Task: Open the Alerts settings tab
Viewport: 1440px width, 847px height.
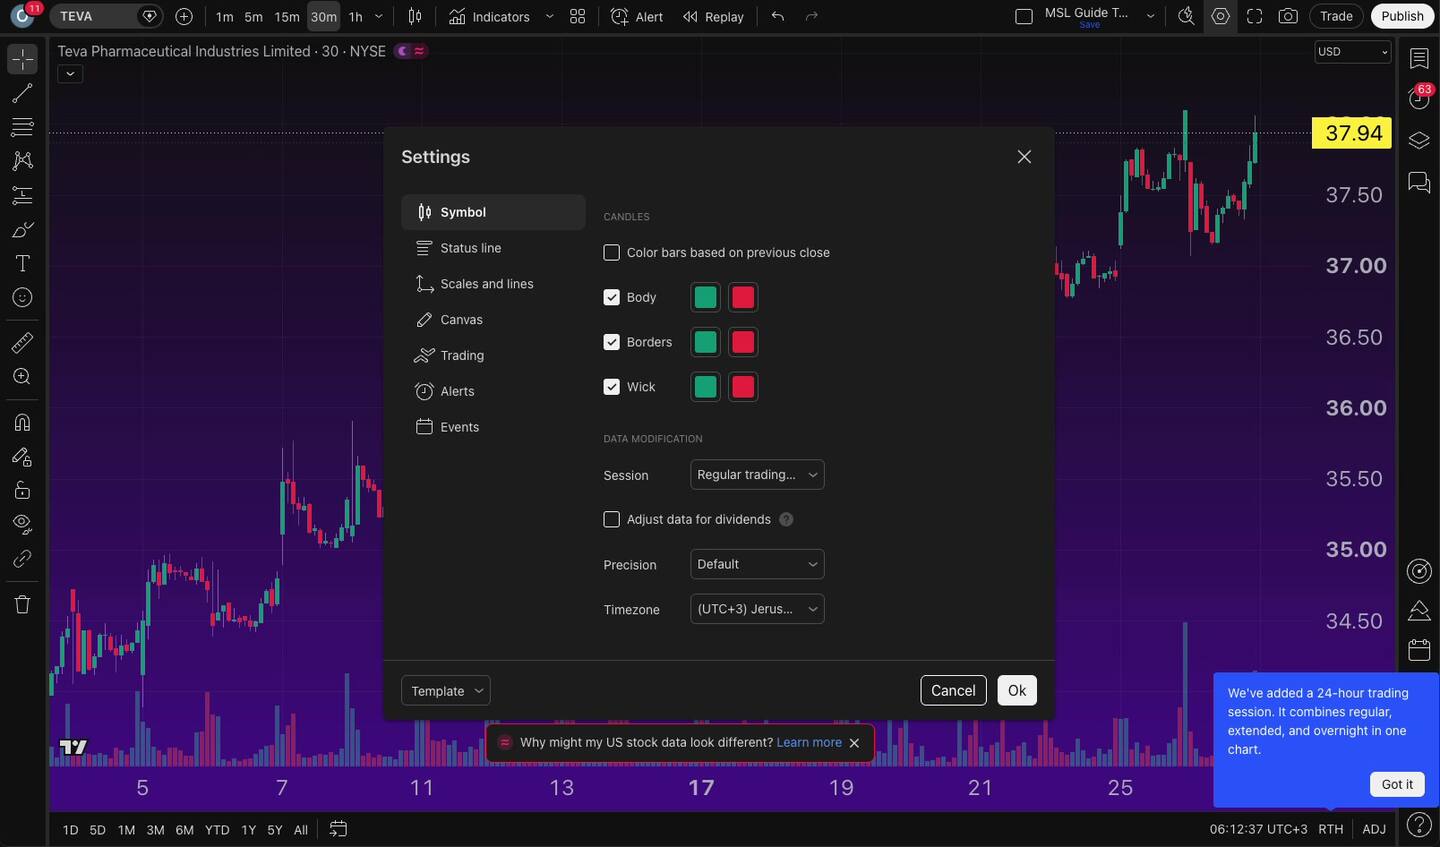Action: click(x=493, y=391)
